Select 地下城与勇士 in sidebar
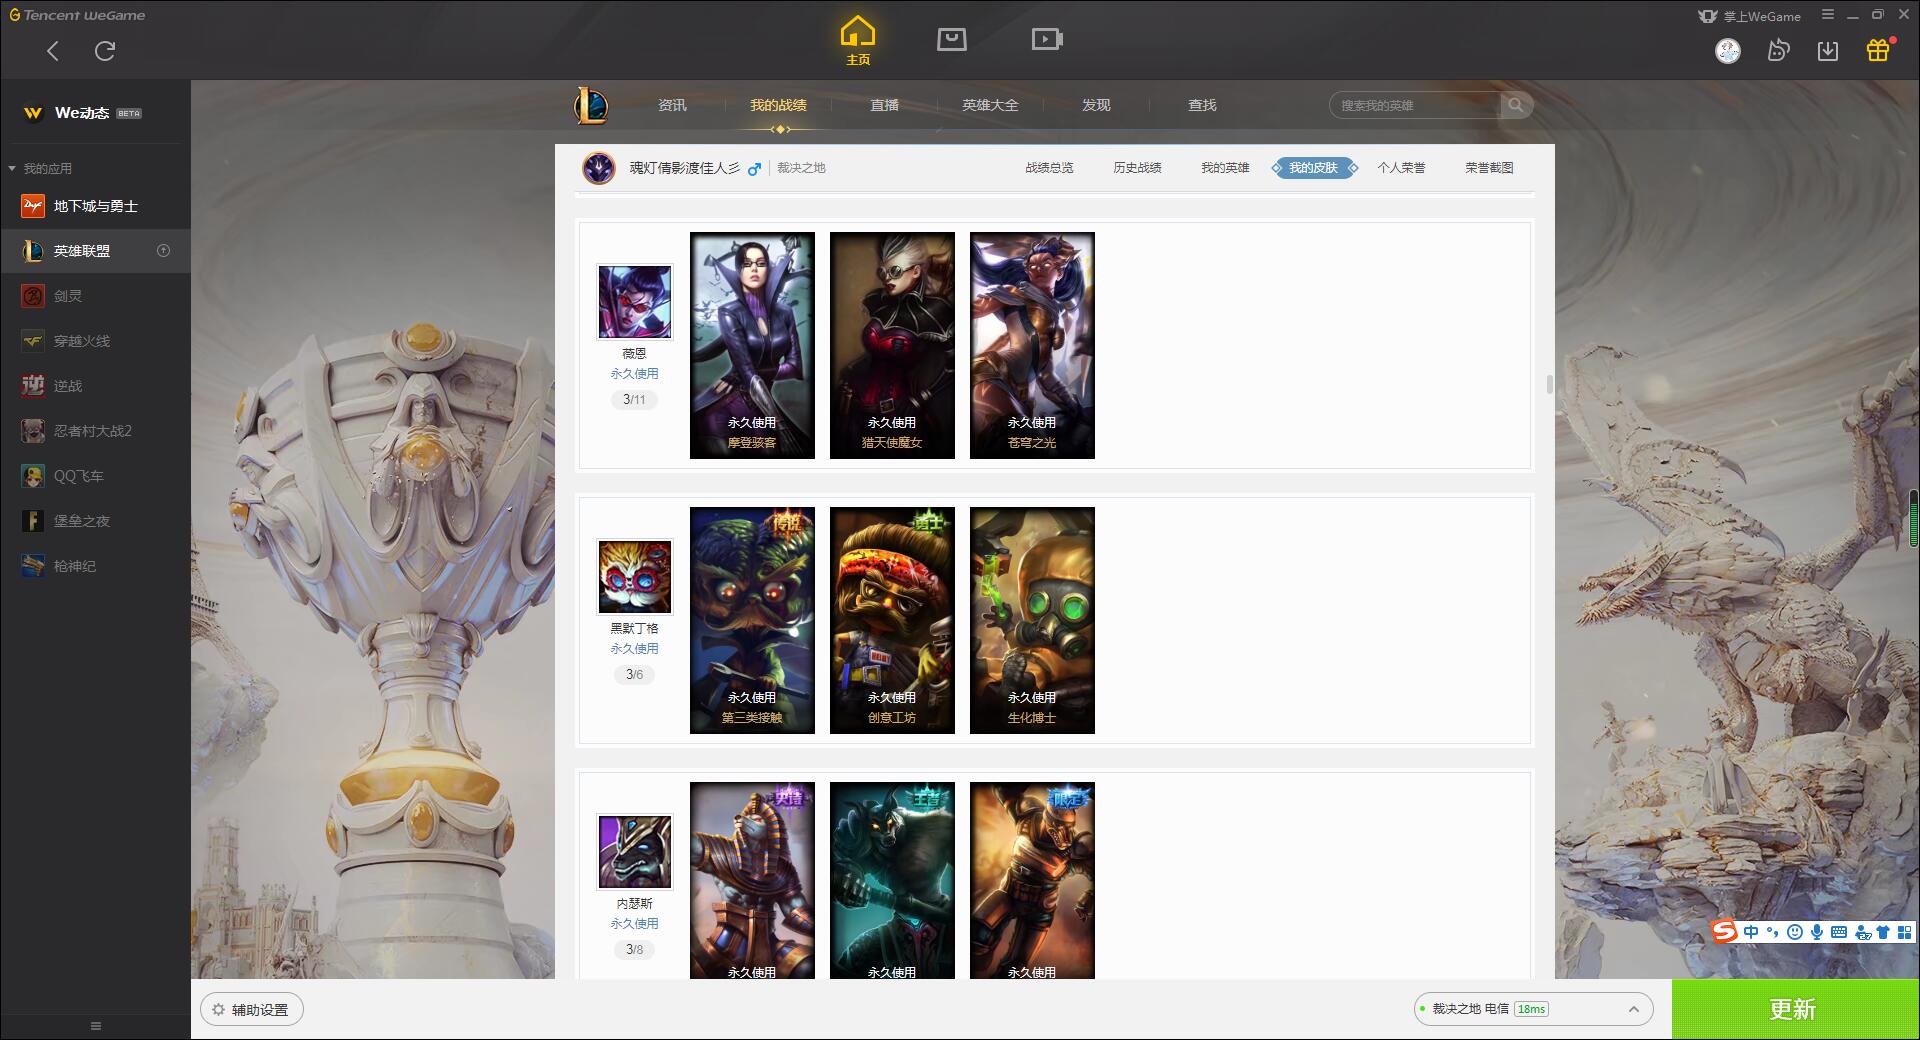The image size is (1920, 1040). [x=95, y=206]
